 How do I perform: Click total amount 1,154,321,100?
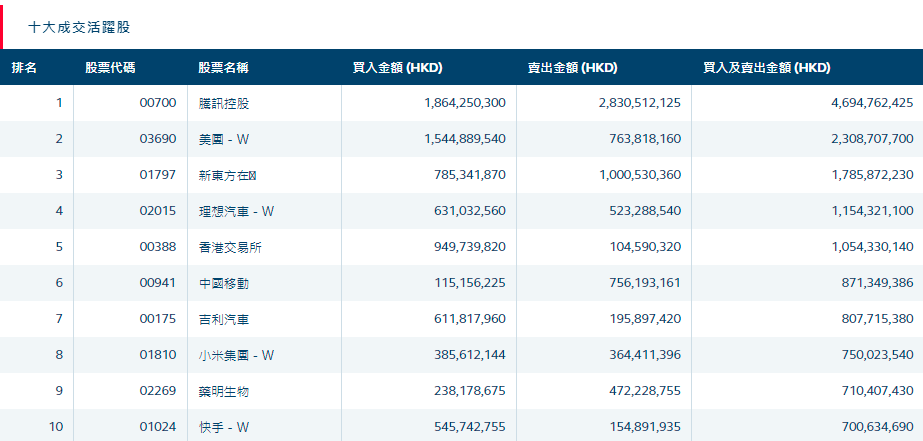coord(873,211)
